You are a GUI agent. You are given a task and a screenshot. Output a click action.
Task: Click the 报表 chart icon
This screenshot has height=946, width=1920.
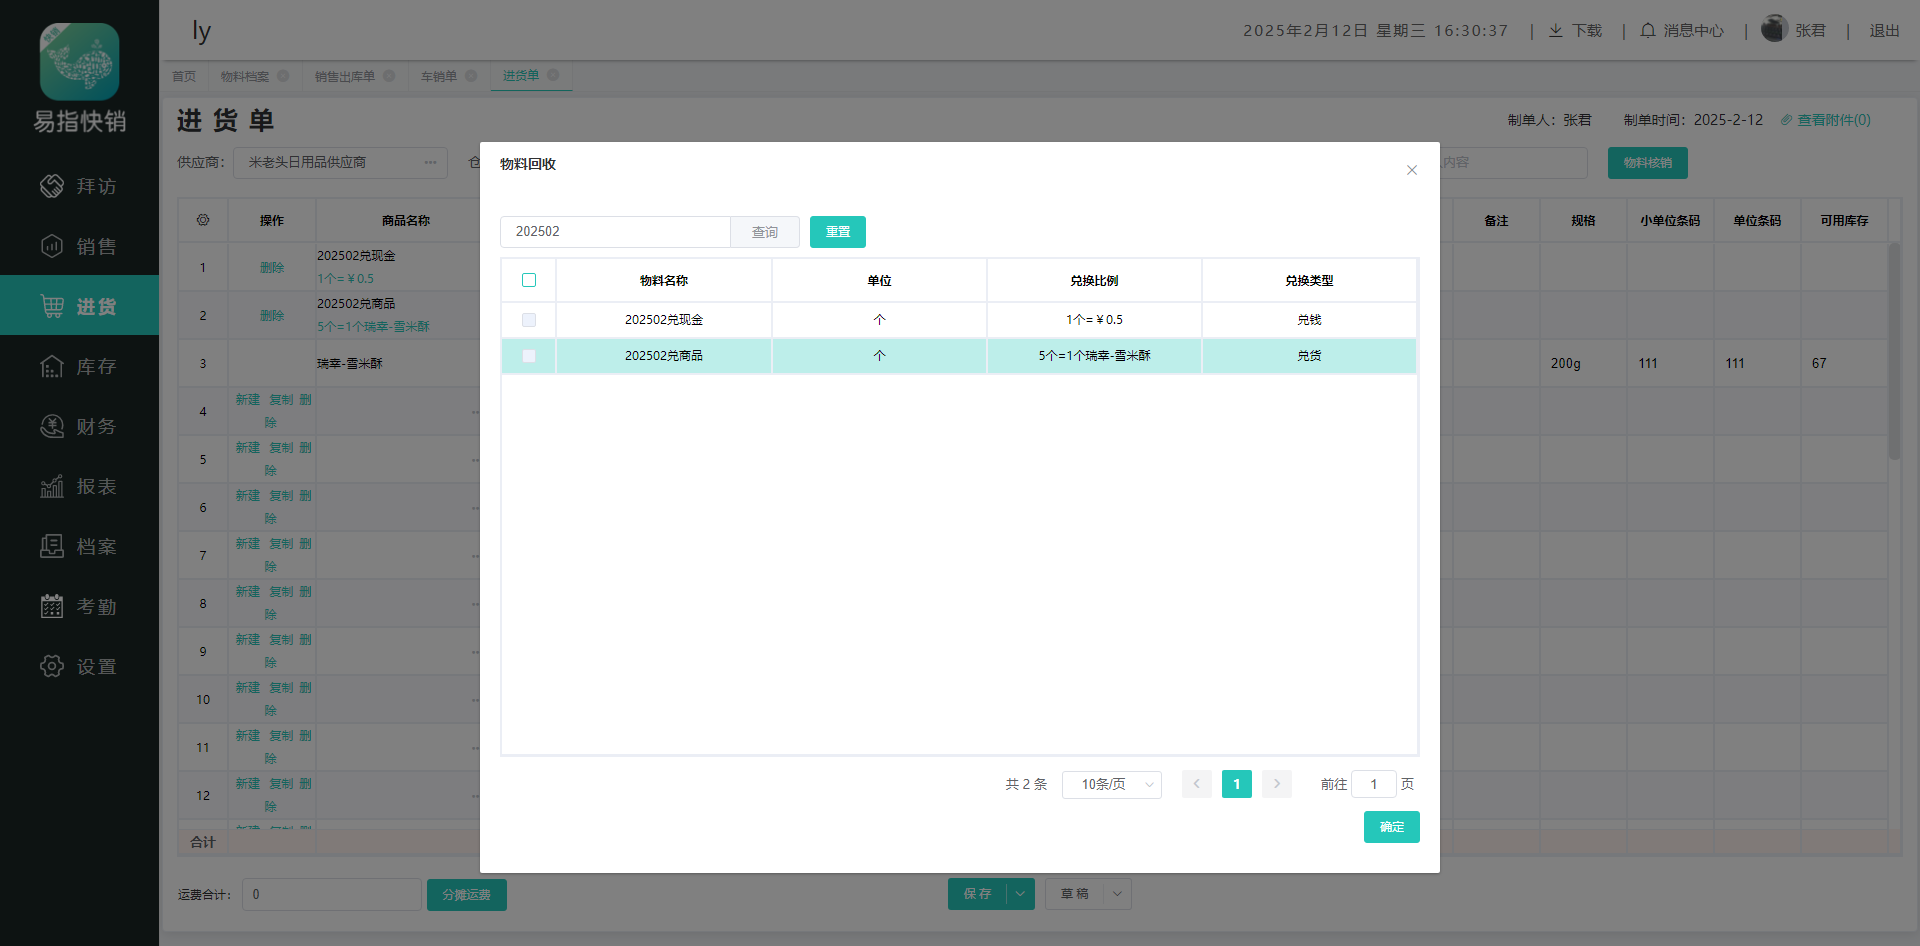tap(52, 487)
